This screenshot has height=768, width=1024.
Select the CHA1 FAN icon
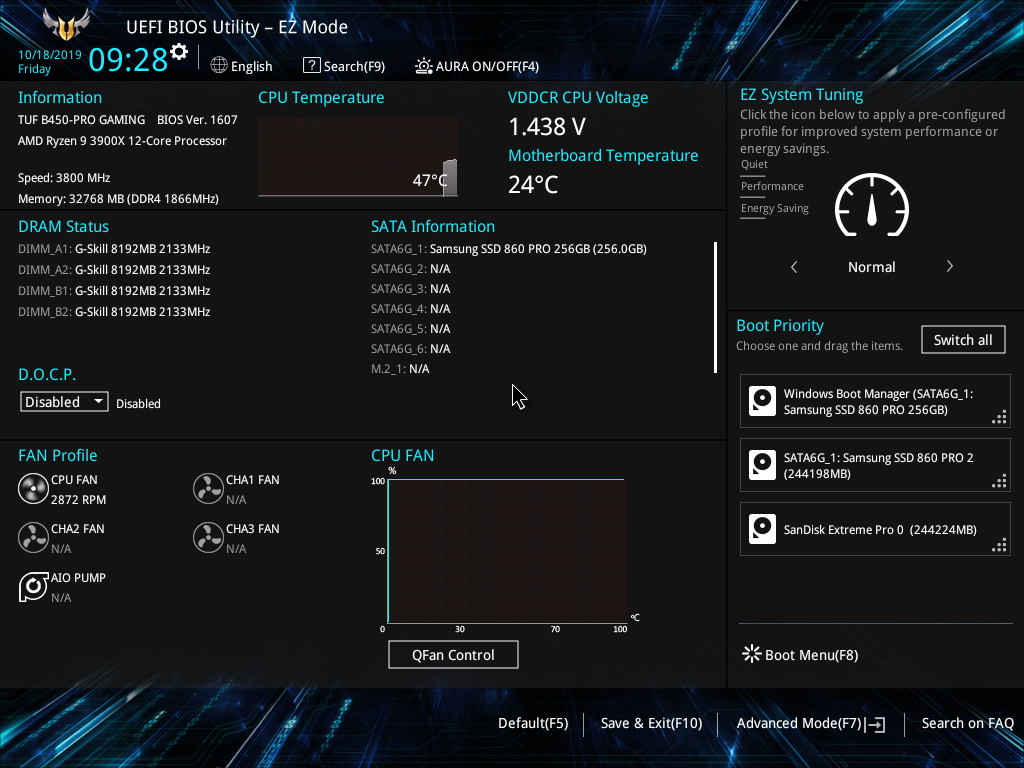[x=208, y=488]
